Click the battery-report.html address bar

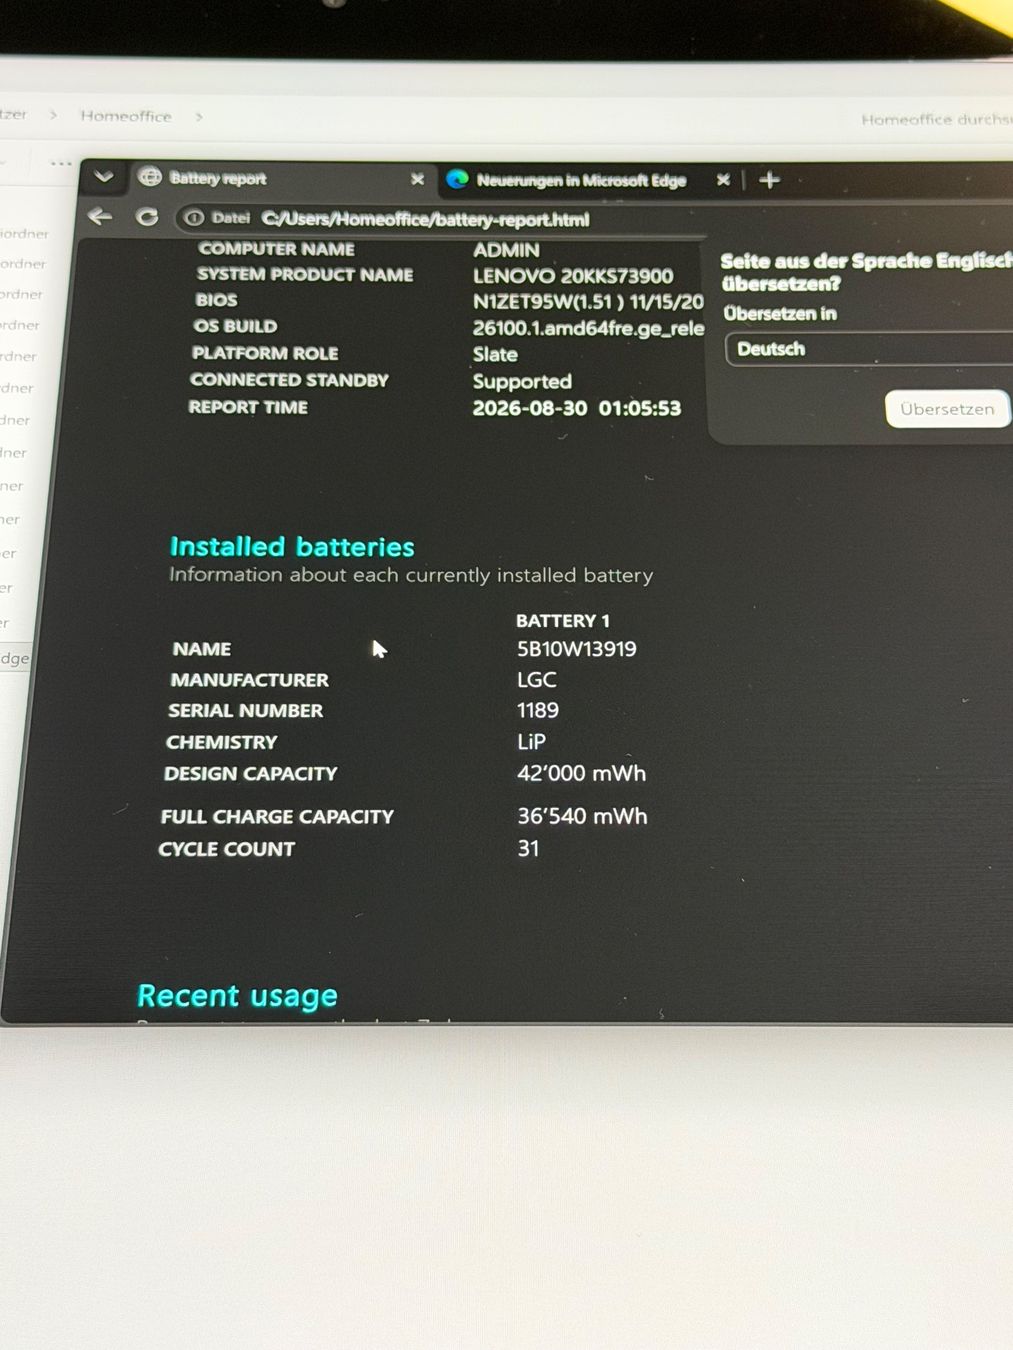coord(425,219)
